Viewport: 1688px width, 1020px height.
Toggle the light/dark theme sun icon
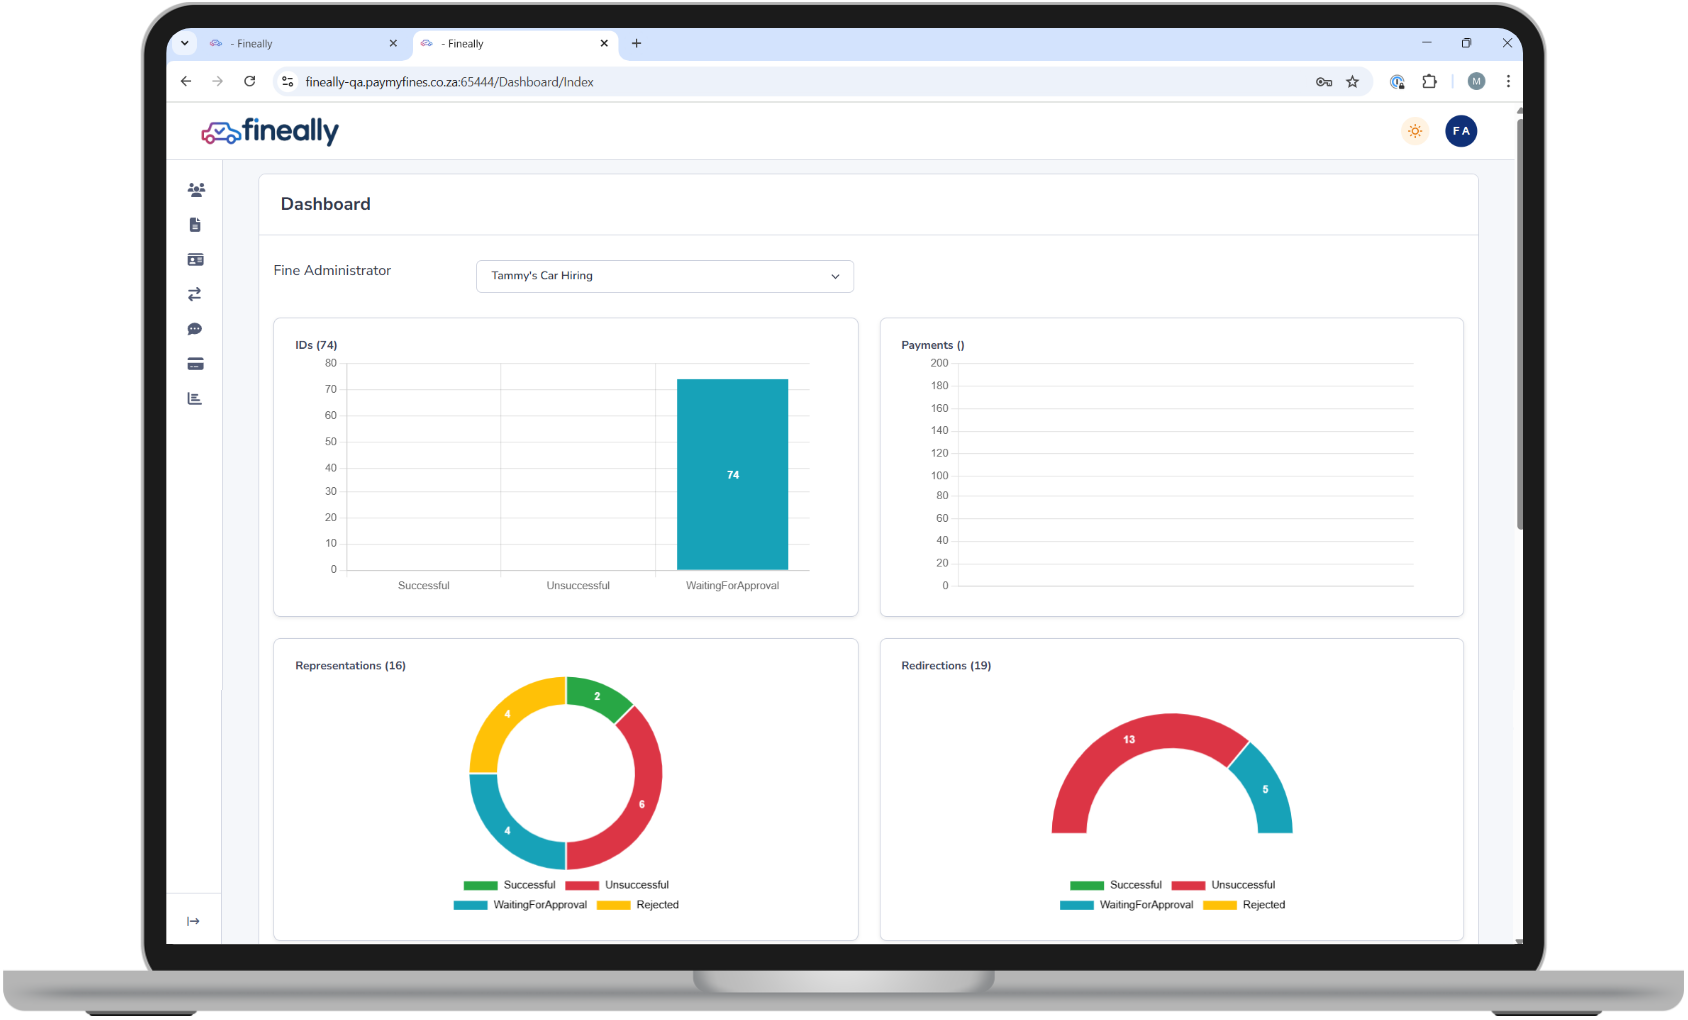1415,131
